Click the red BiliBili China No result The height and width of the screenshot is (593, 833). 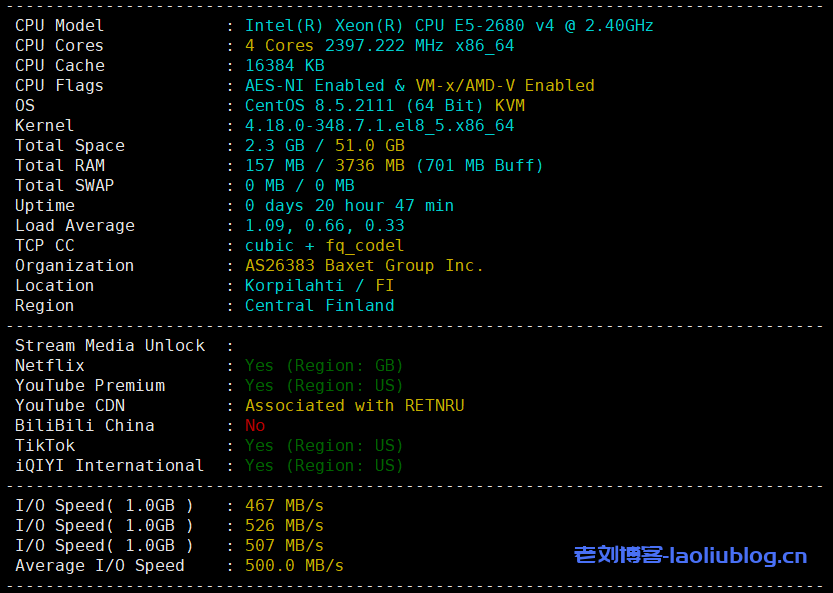[x=255, y=426]
